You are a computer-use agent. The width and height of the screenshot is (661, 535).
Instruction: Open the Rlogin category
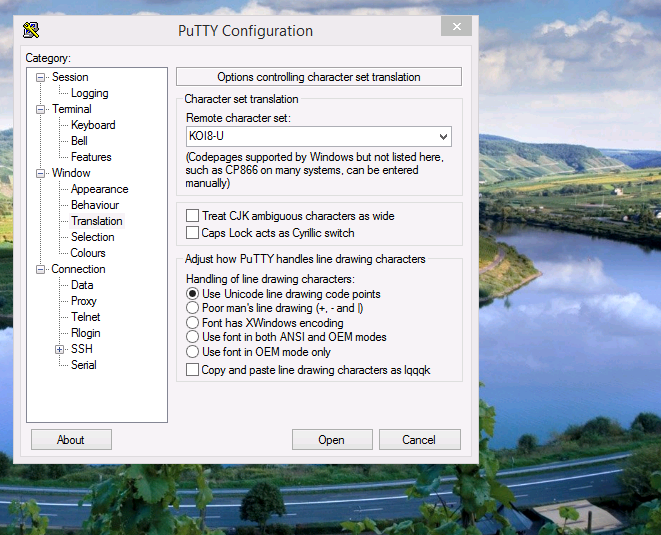tap(86, 333)
